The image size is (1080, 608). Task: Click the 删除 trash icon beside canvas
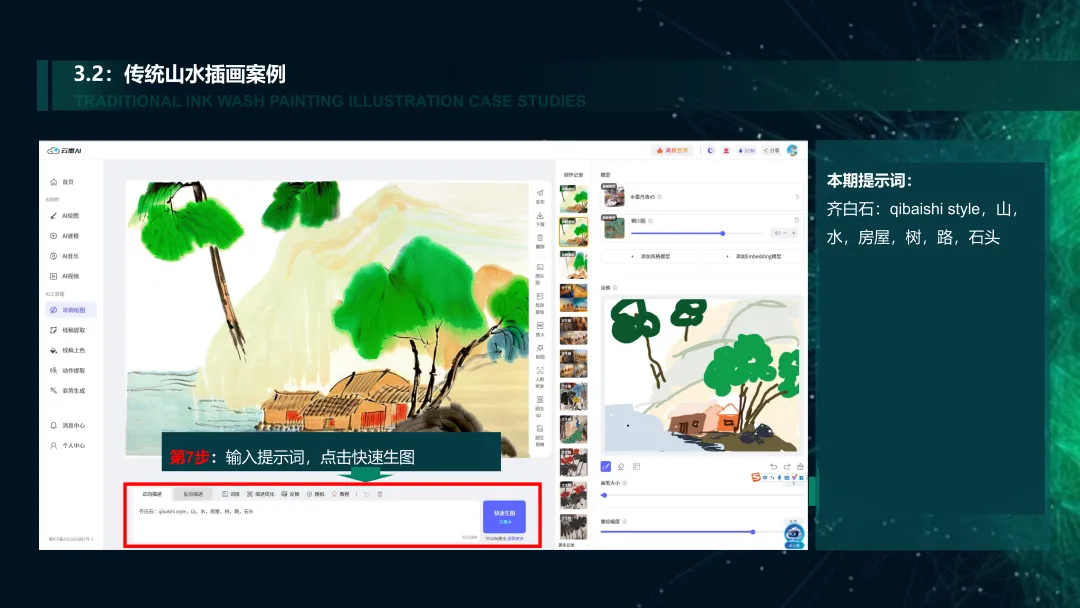[540, 238]
